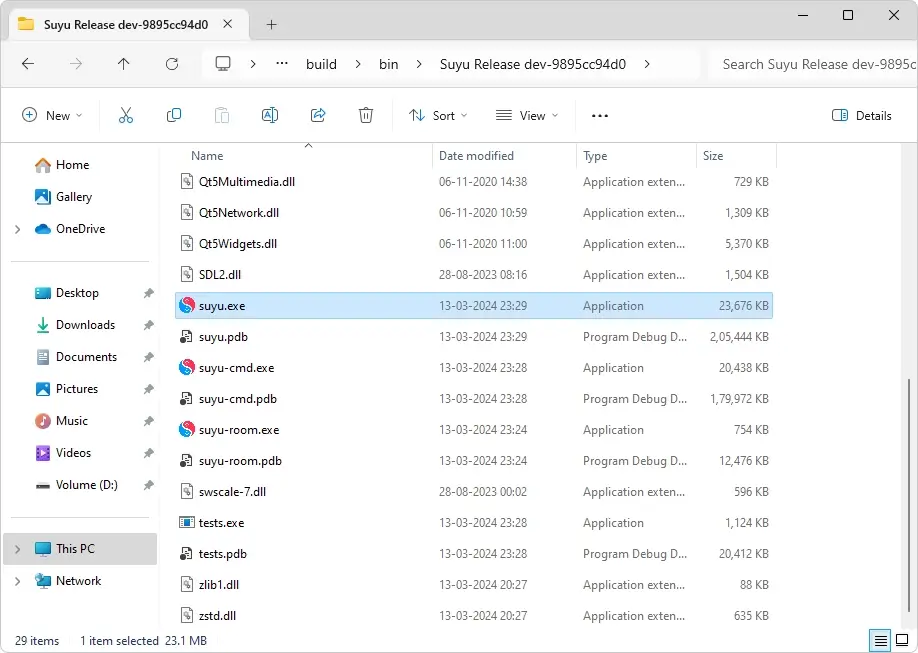Open the See more ellipsis menu
Screen dimensions: 918x653
pos(600,116)
